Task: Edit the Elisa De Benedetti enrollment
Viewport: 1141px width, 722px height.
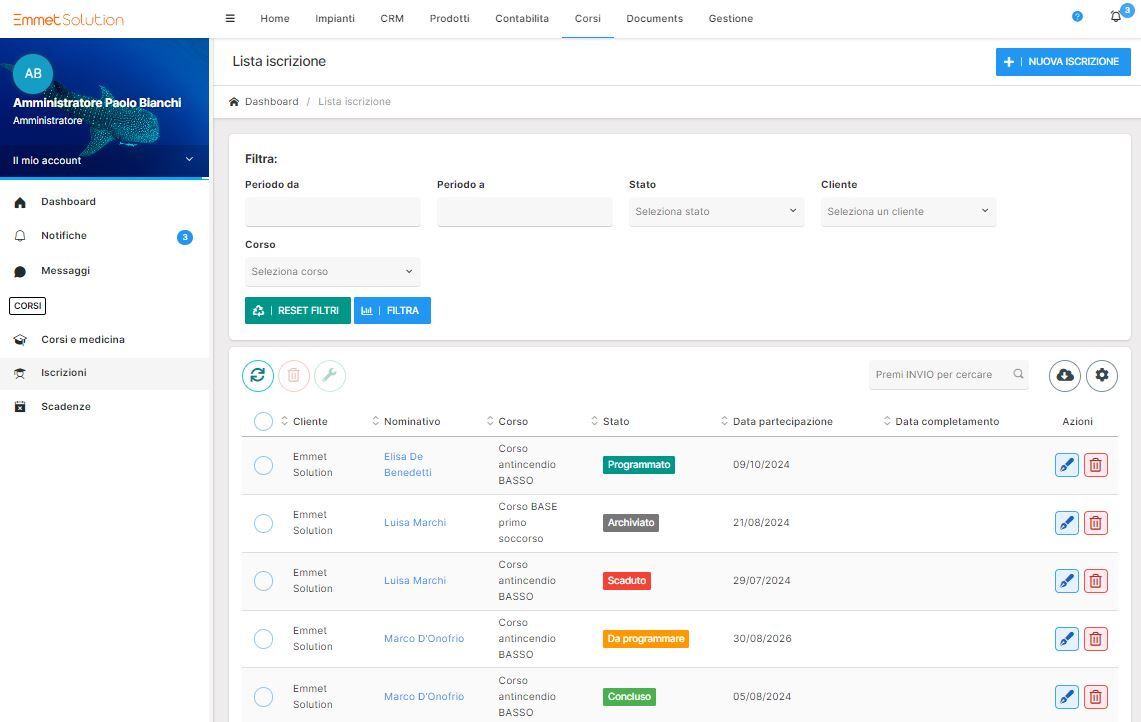Action: pyautogui.click(x=1067, y=465)
